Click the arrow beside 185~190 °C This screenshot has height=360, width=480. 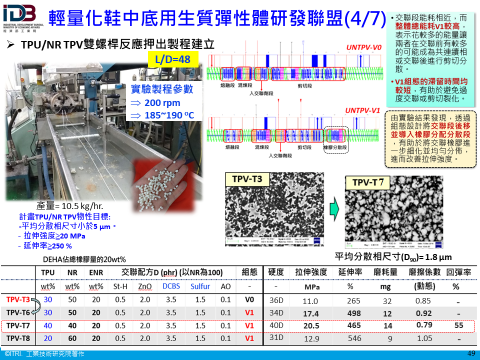(136, 116)
